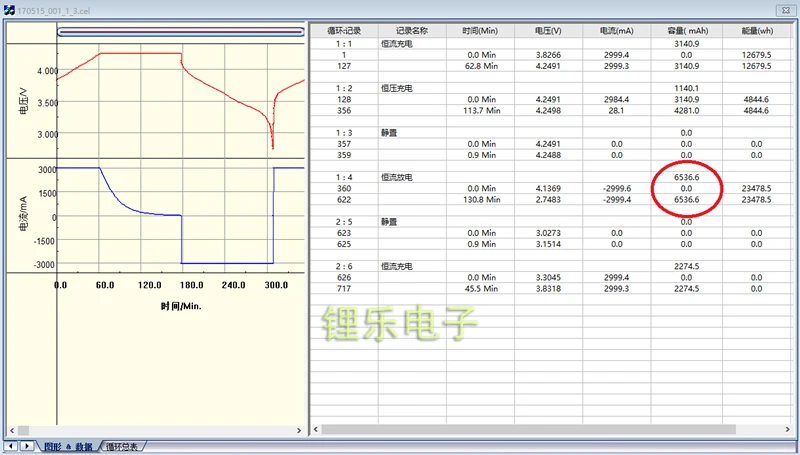
Task: Close the 170515_001_1_3.cel window
Action: [785, 10]
